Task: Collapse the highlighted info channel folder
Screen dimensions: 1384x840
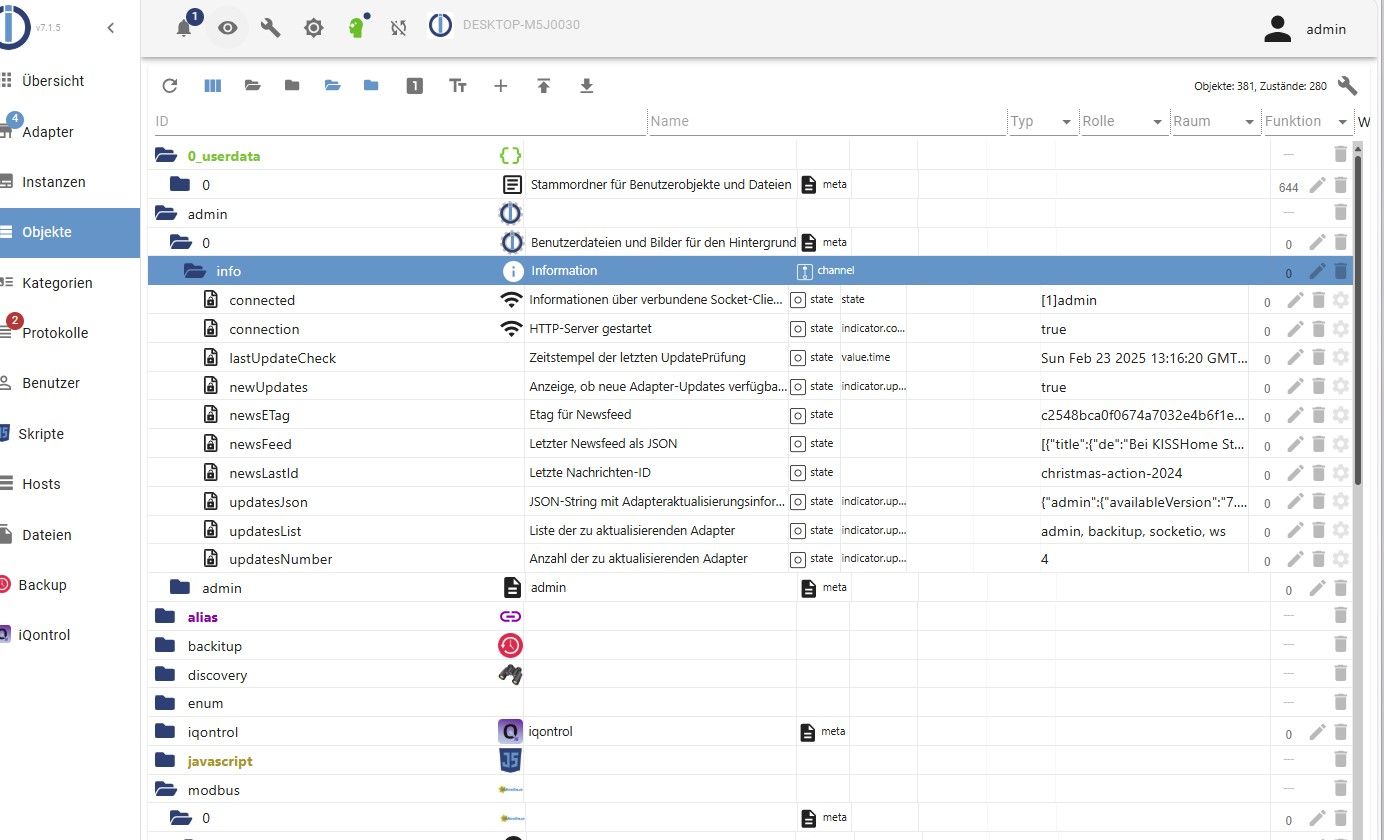Action: point(194,271)
